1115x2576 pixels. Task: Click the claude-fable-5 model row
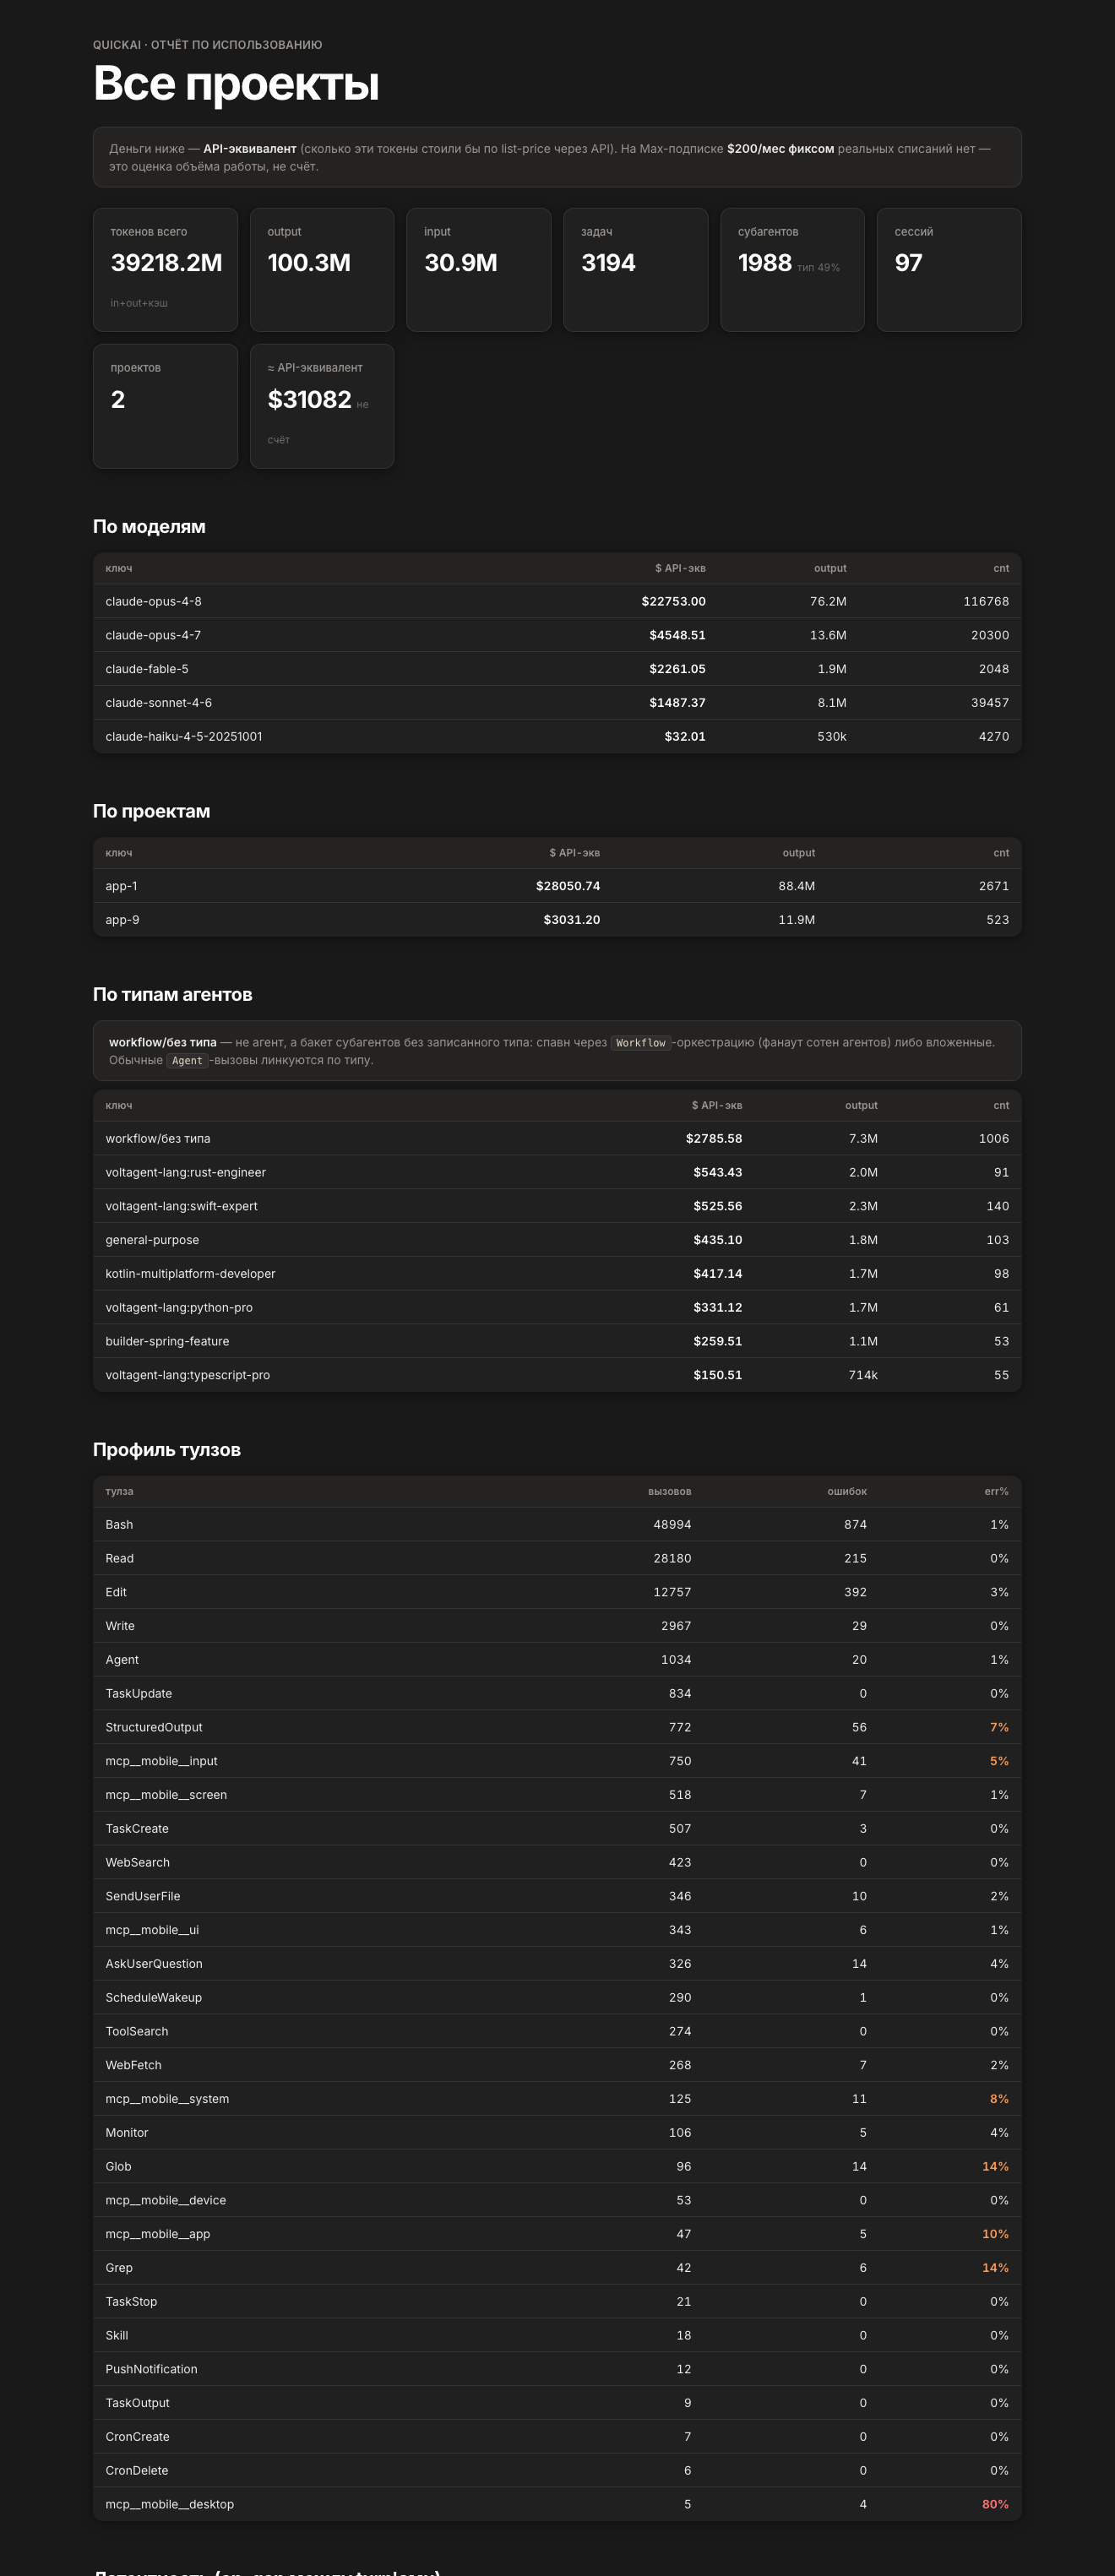pos(557,669)
